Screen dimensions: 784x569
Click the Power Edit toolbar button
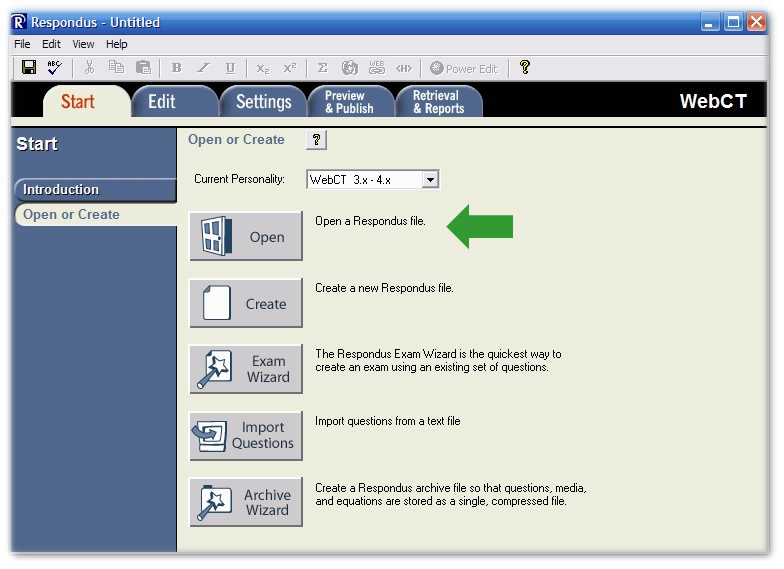coord(463,68)
